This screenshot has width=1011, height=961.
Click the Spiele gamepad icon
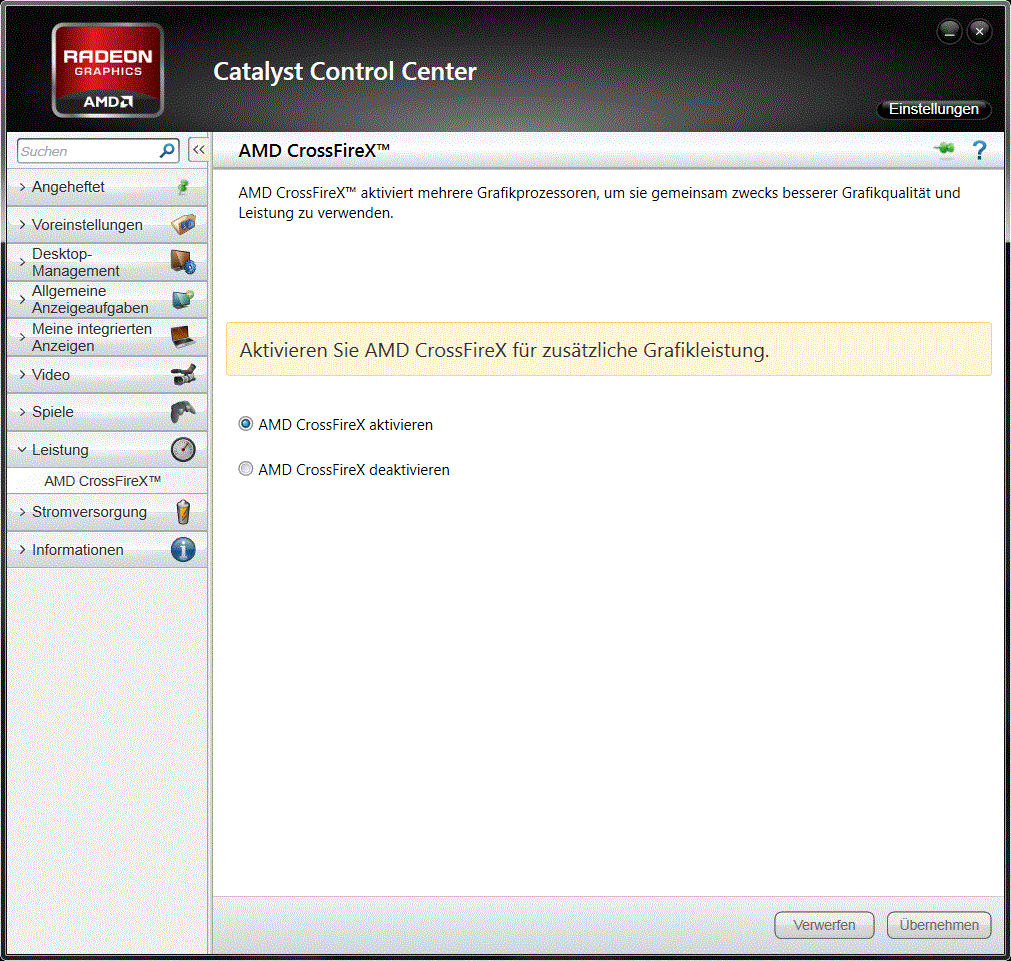pyautogui.click(x=183, y=412)
